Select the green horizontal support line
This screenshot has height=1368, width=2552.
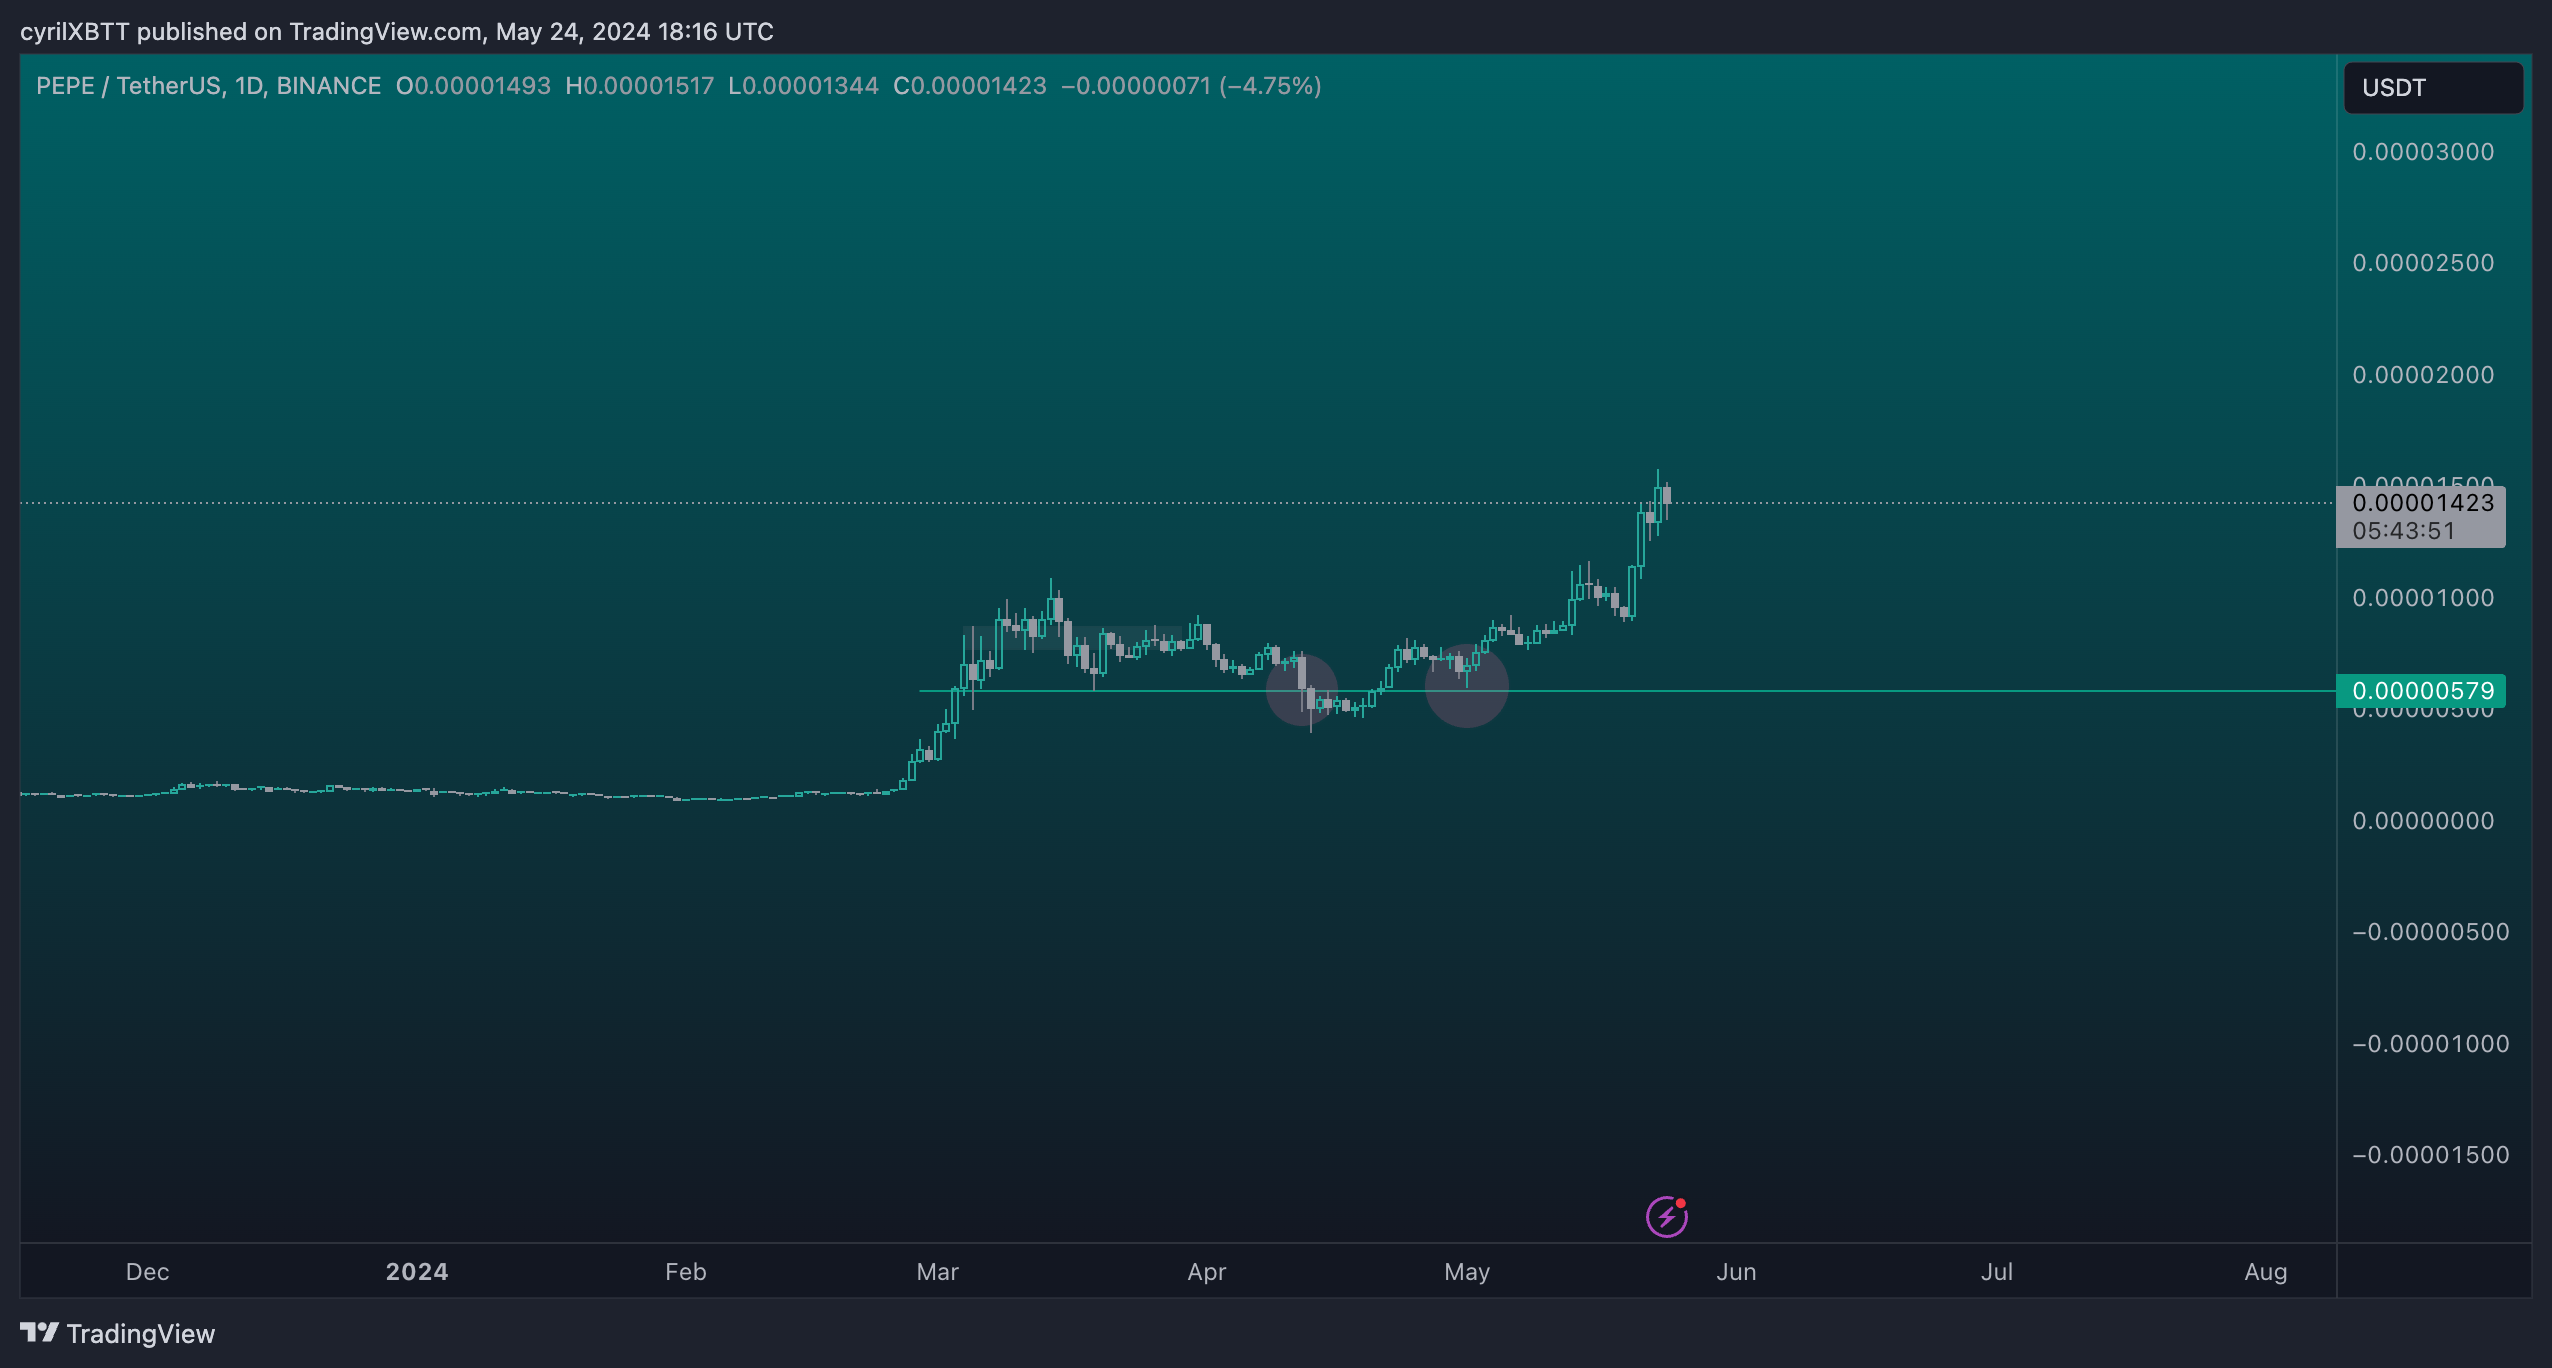point(1900,691)
